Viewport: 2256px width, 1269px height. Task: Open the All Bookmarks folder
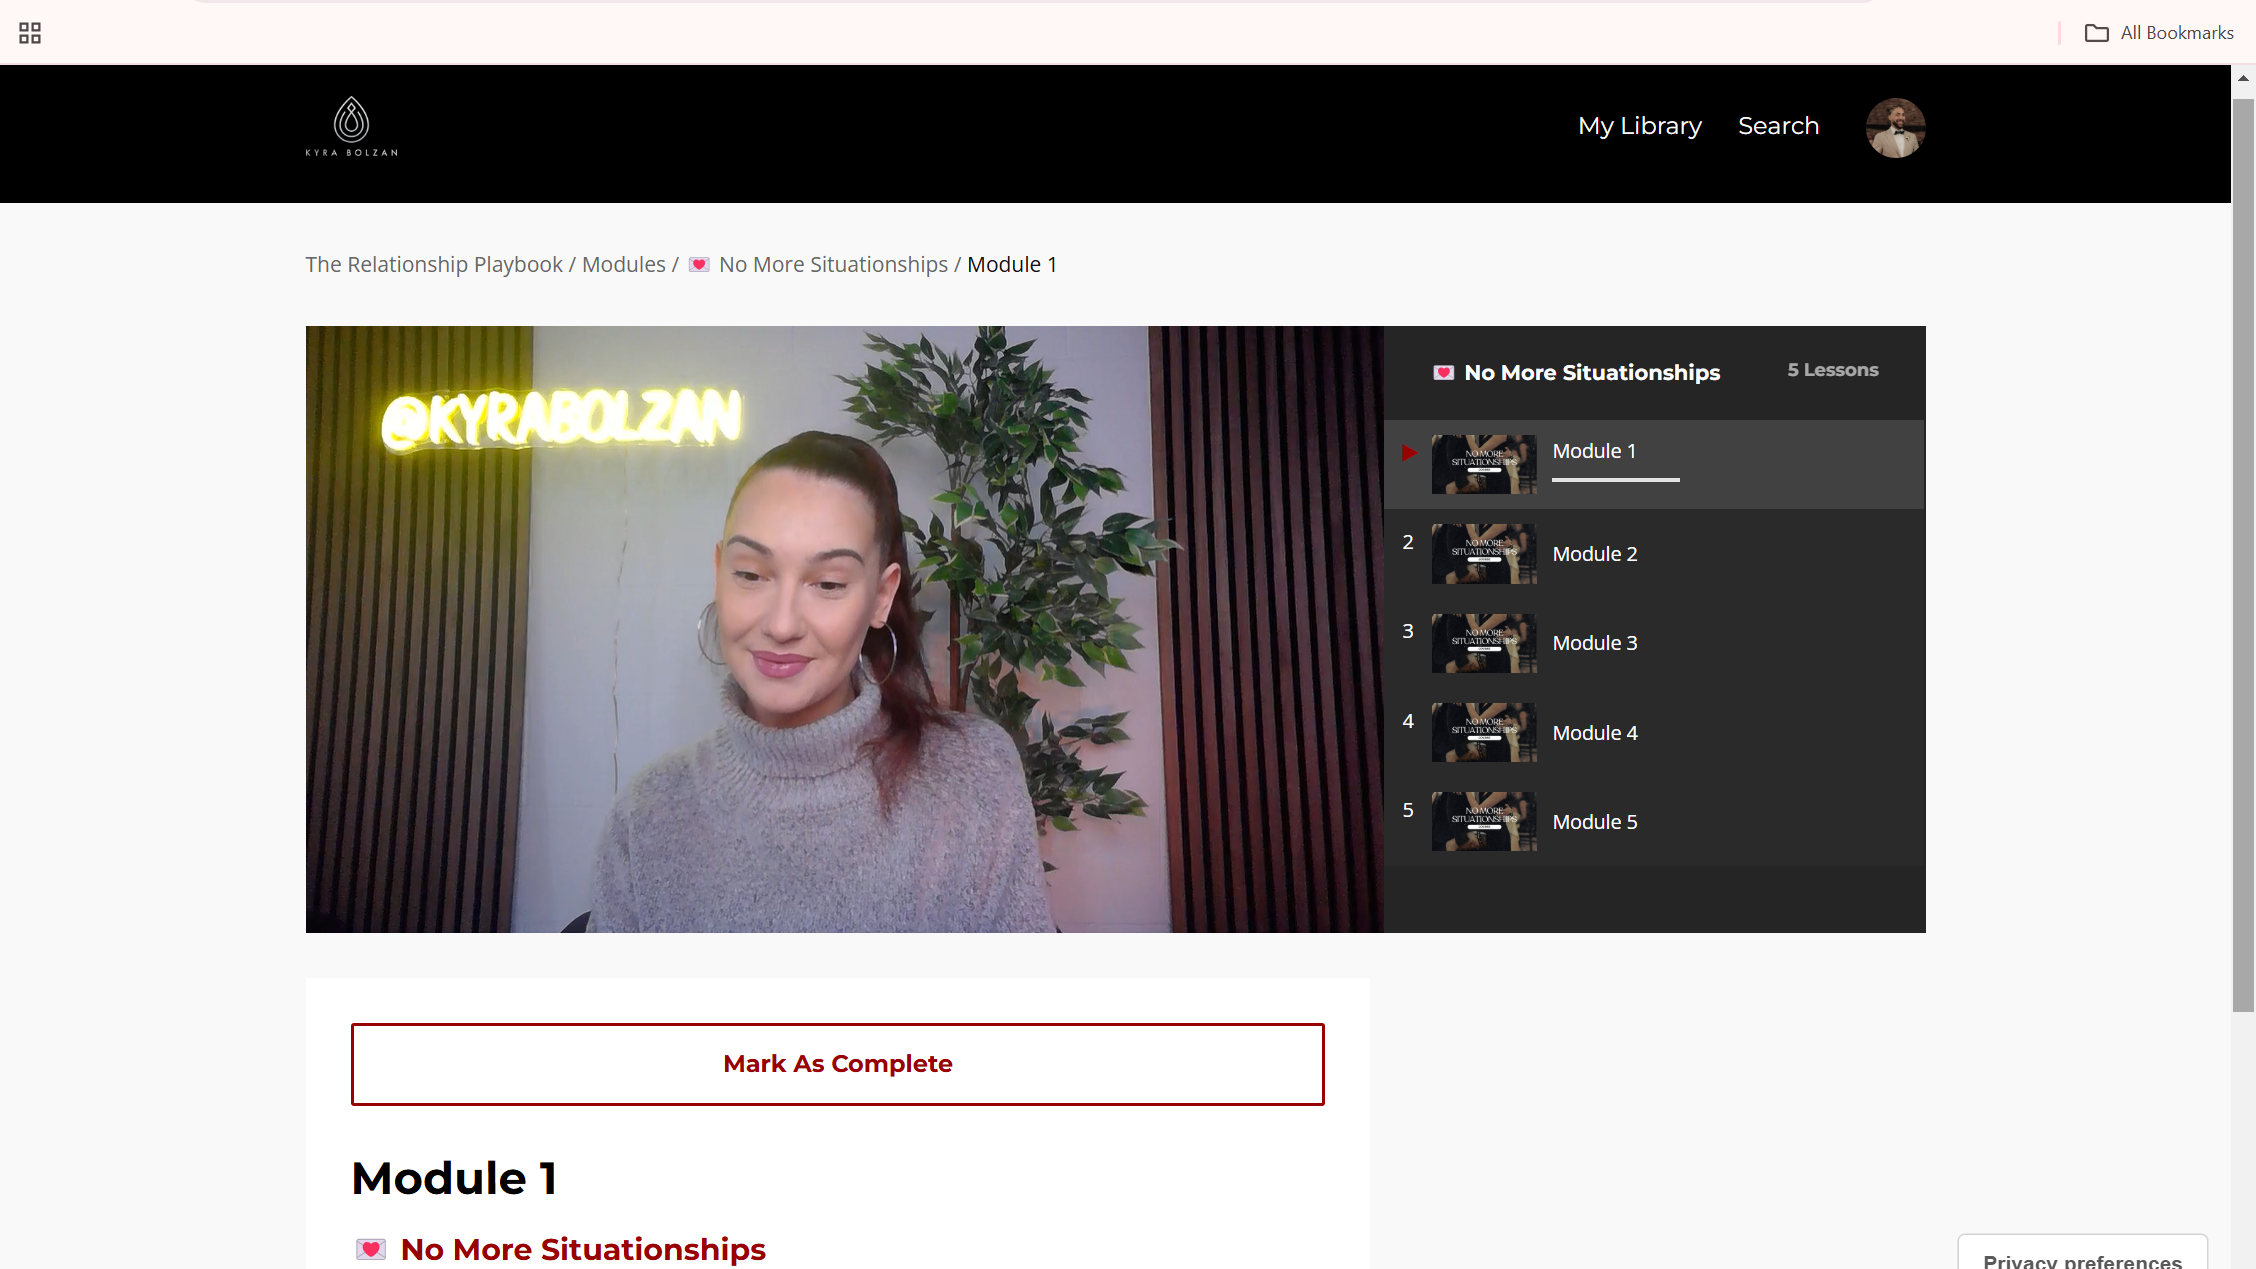point(2159,33)
